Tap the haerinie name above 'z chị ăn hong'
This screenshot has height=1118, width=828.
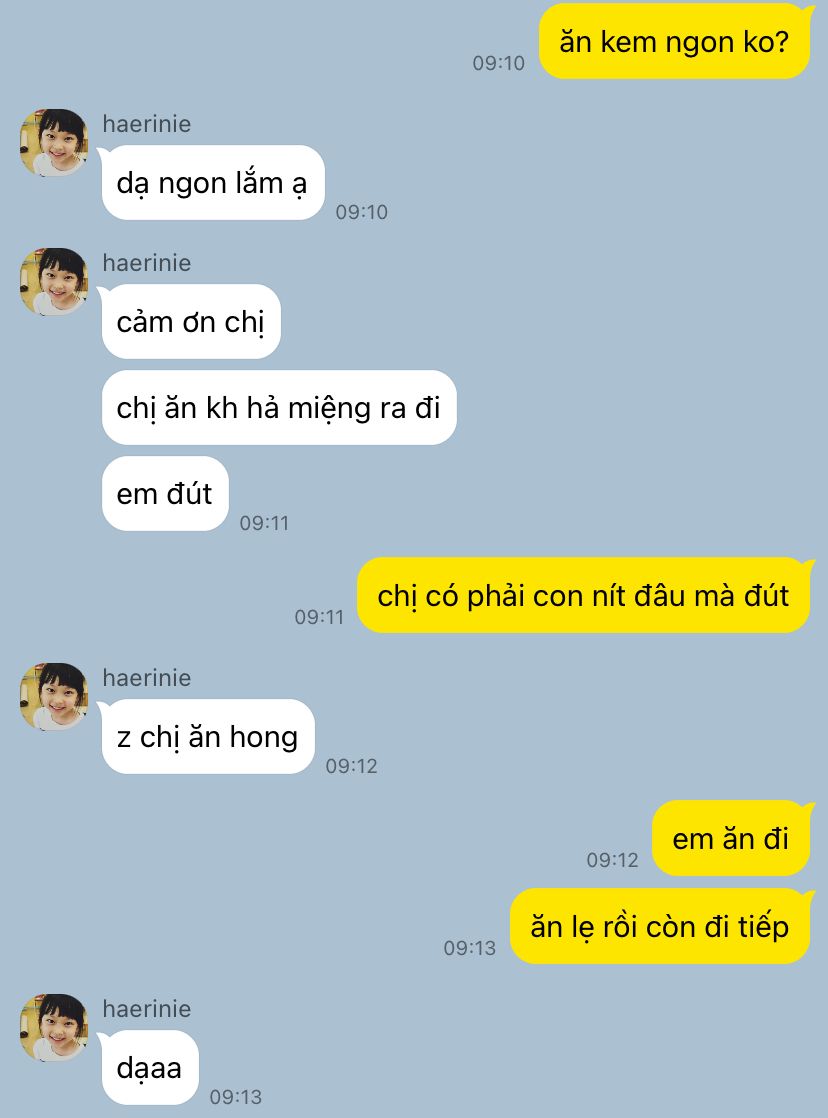click(147, 677)
